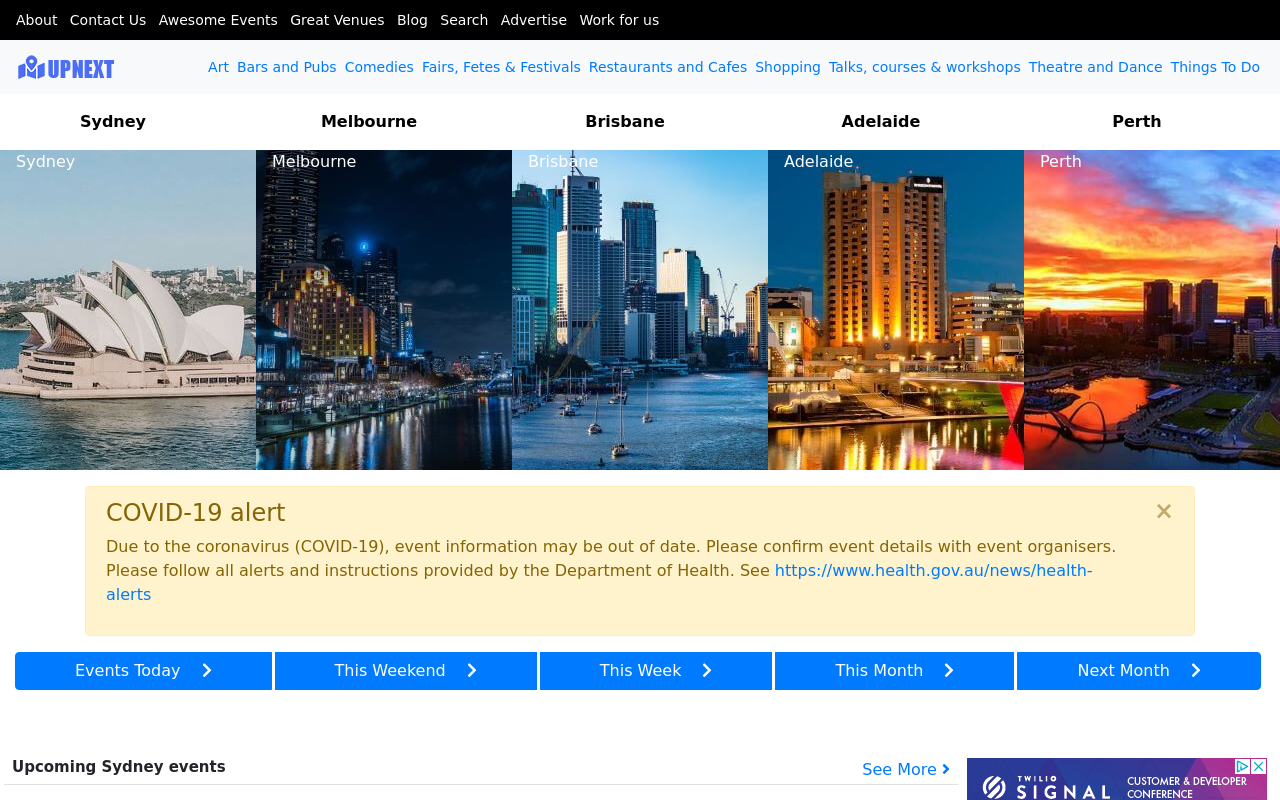Click the chevron arrow on This Month

point(949,671)
